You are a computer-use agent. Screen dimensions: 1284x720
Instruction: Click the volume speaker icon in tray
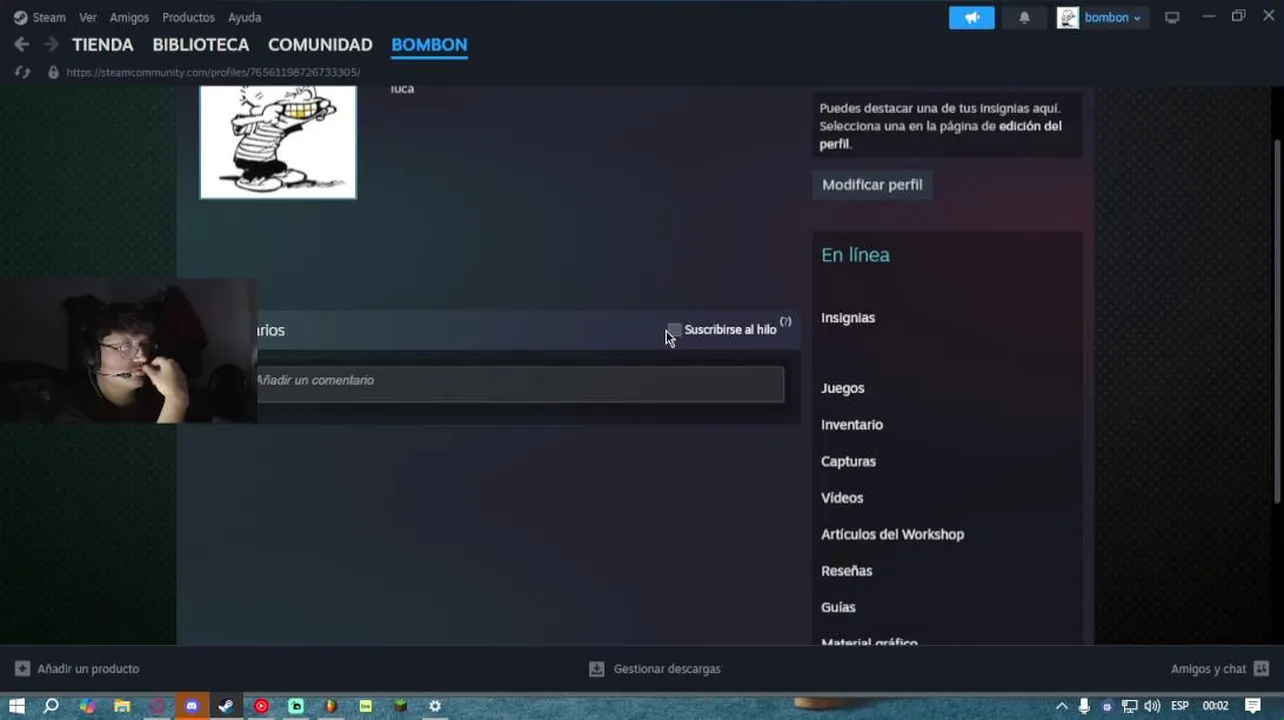1152,706
